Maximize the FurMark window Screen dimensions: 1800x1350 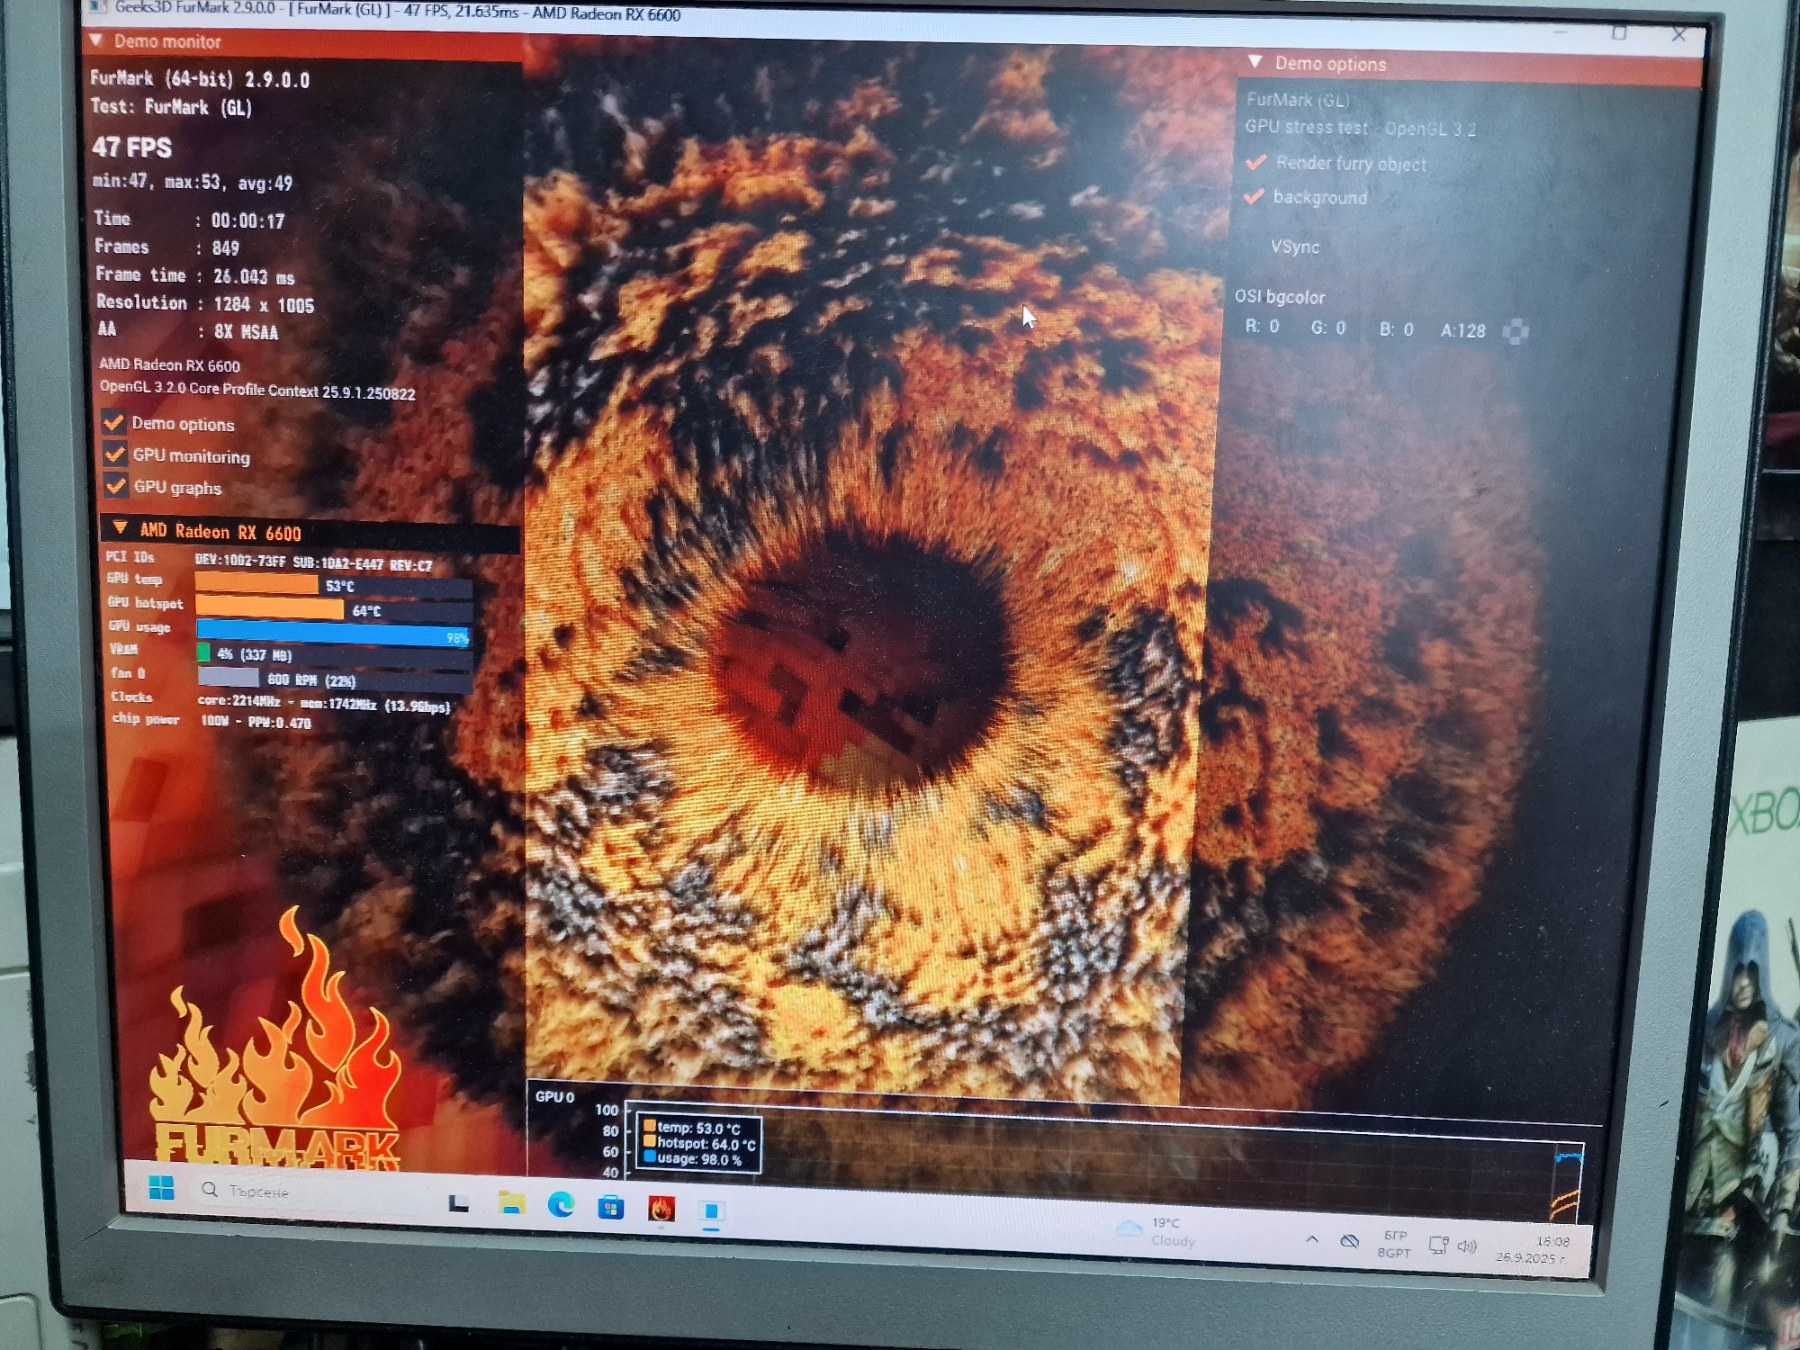tap(1619, 34)
